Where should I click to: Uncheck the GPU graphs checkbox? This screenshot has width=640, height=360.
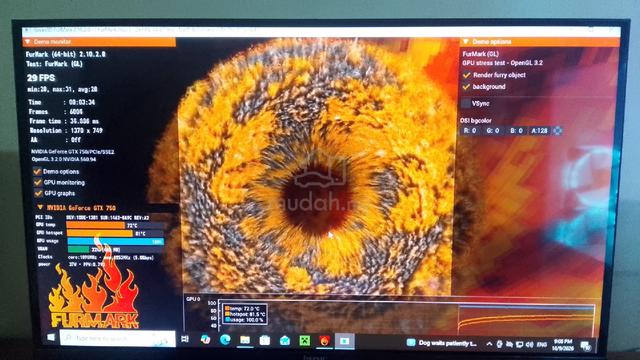[x=38, y=193]
